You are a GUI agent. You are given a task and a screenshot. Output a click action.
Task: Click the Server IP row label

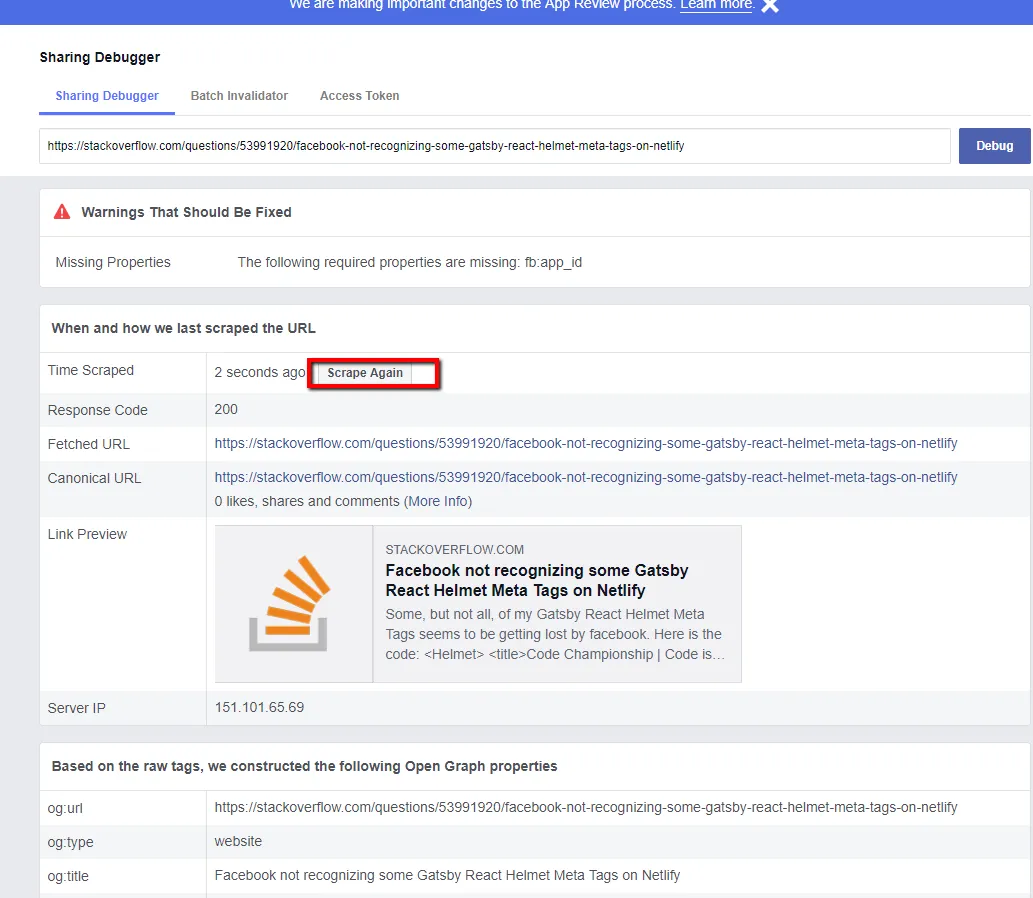[76, 708]
